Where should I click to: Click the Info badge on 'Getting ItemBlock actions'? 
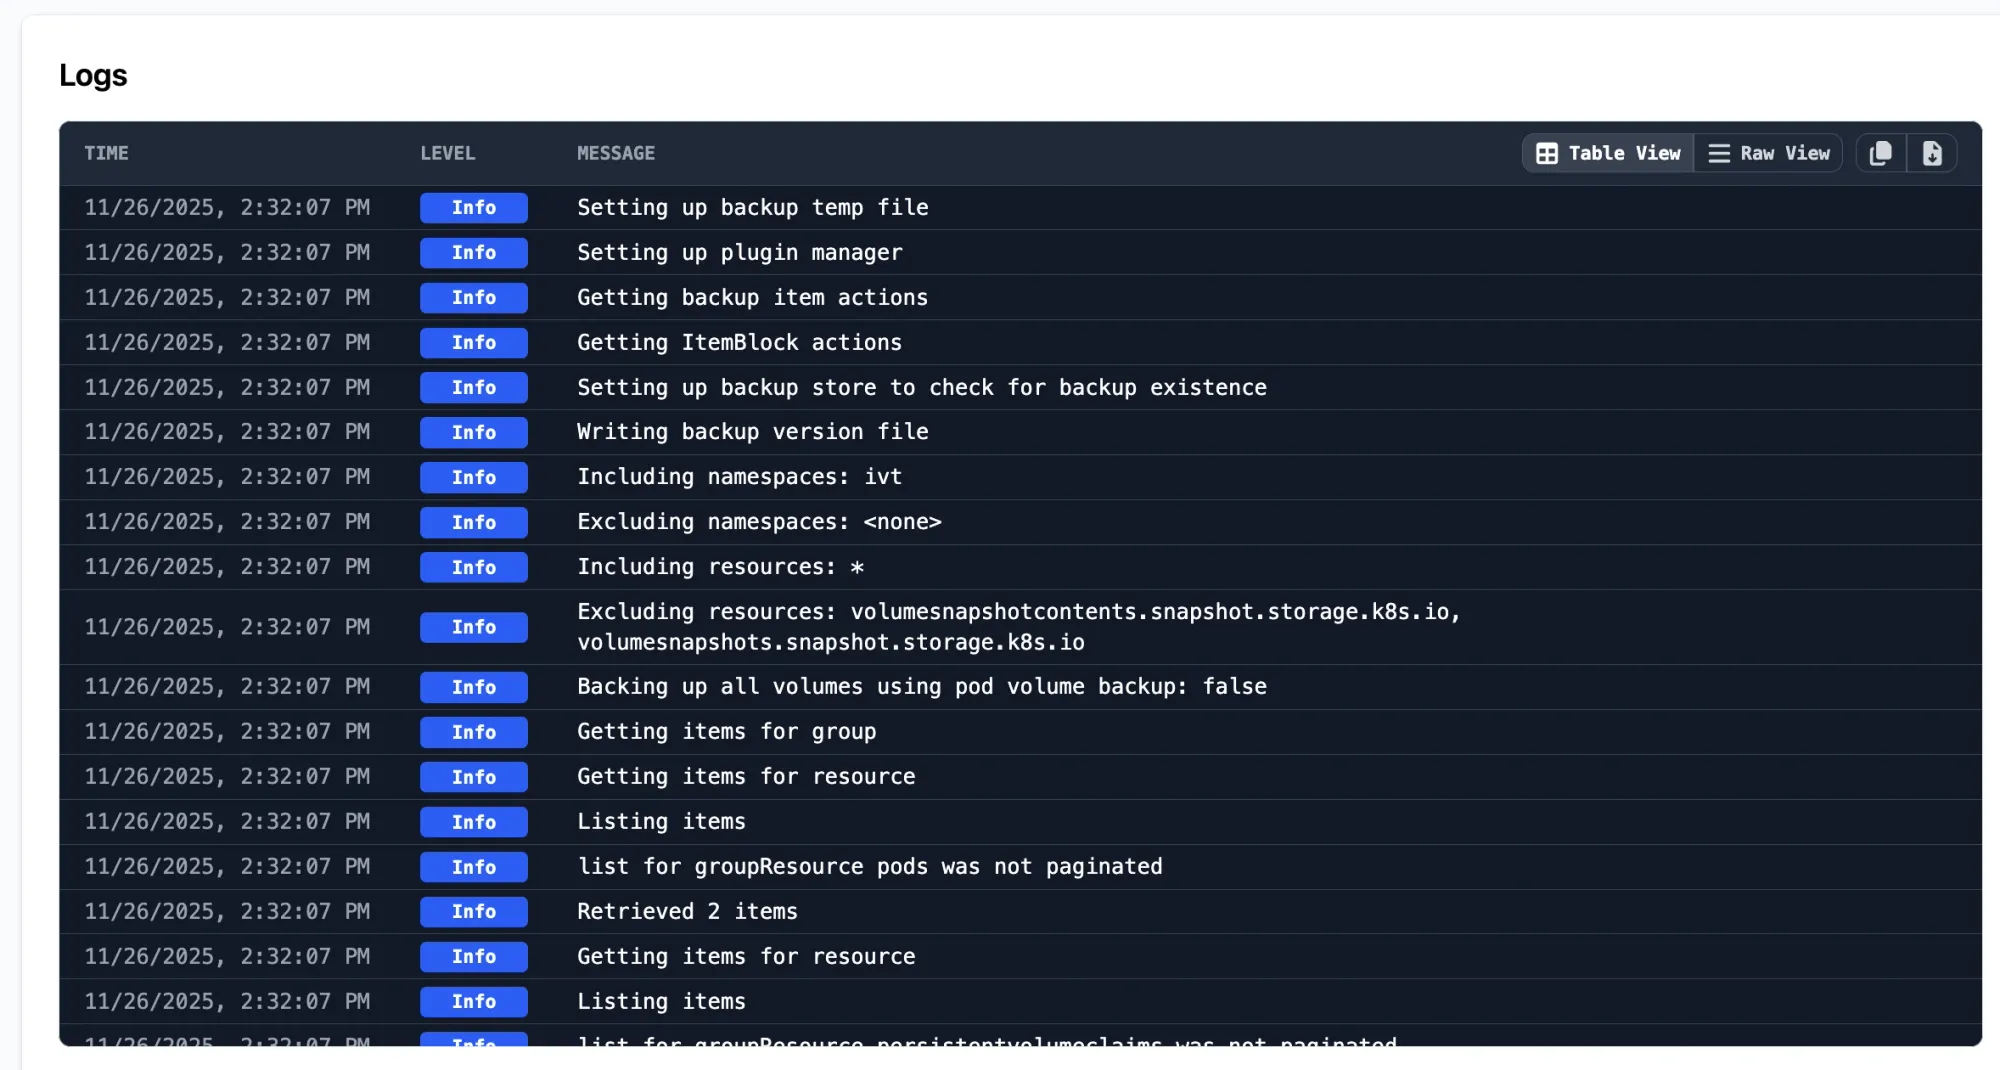click(x=474, y=342)
